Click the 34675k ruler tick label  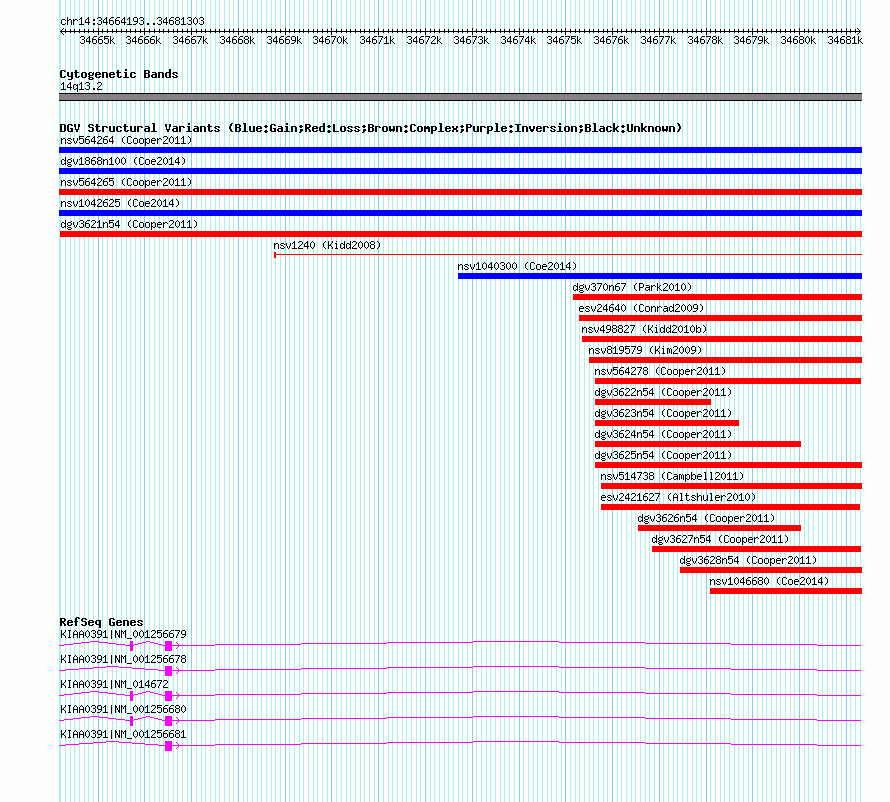coord(564,40)
